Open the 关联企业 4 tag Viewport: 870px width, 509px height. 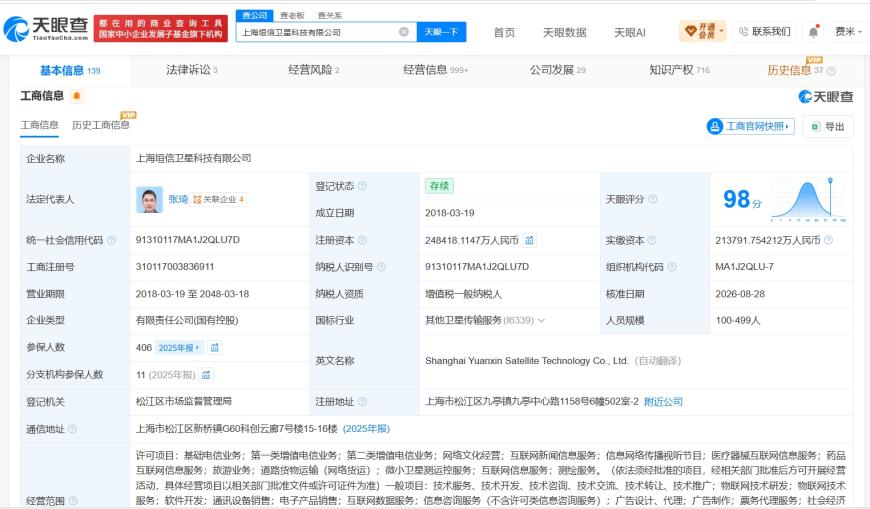tap(219, 199)
